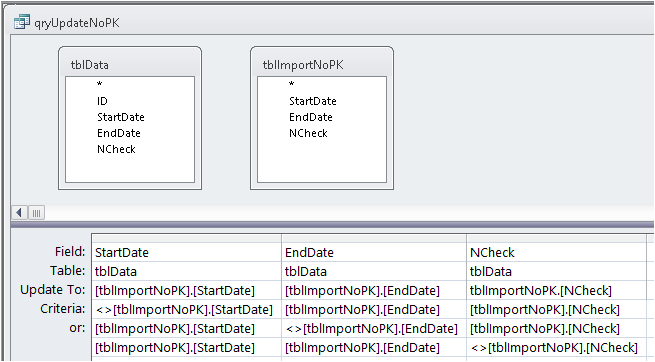Click Update To cell [tblImportNoPK].[StartDate]
655x362 pixels.
(186, 290)
